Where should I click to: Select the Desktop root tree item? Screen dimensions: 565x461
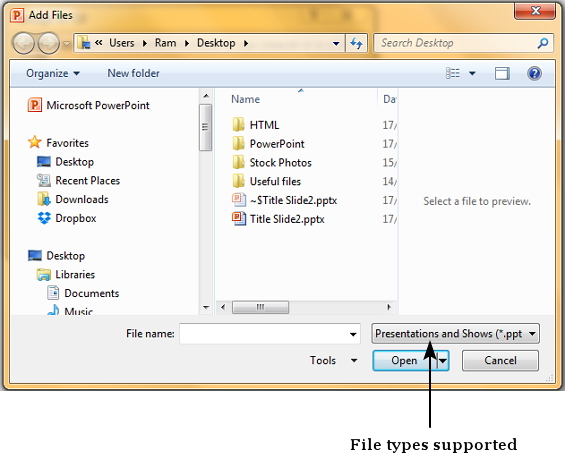coord(57,256)
